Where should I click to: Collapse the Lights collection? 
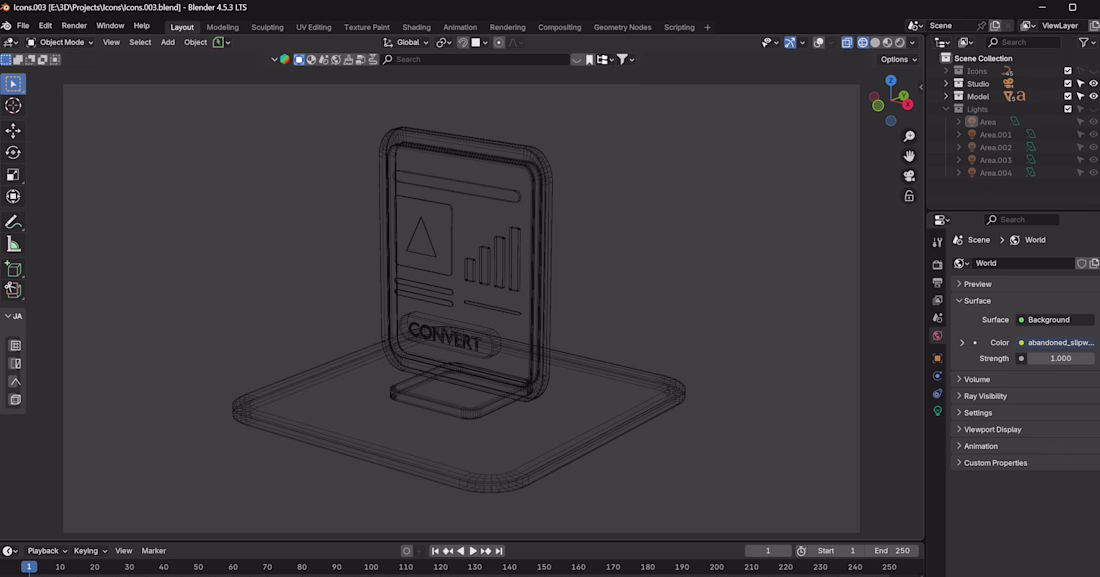946,109
